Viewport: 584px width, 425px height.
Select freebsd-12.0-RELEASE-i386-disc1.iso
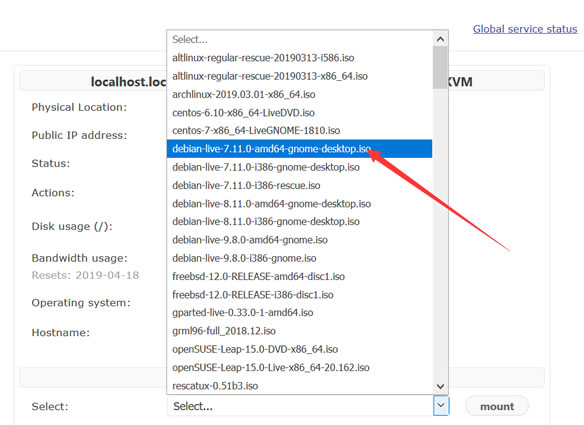[299, 294]
